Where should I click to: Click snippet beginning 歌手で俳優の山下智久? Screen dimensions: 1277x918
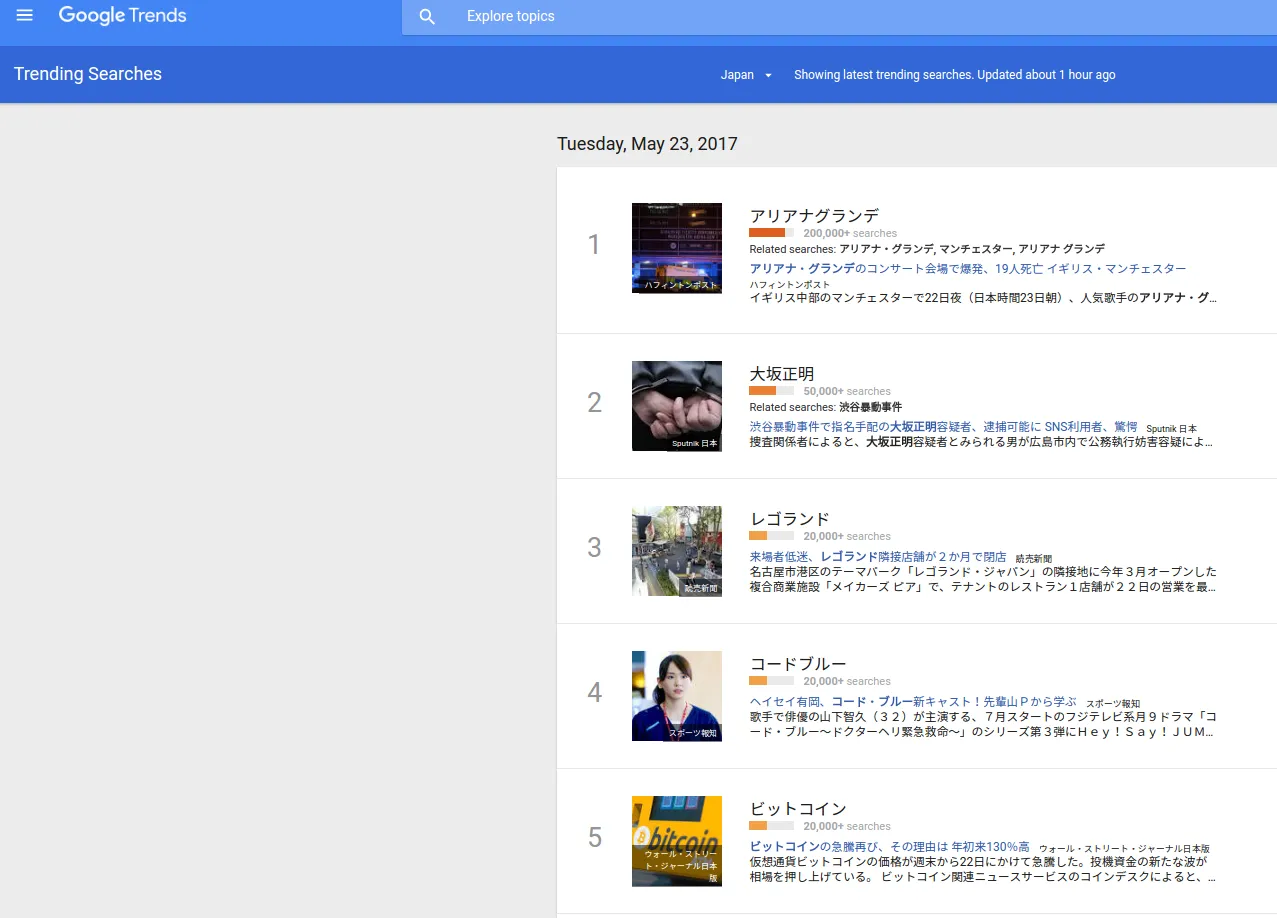[983, 724]
